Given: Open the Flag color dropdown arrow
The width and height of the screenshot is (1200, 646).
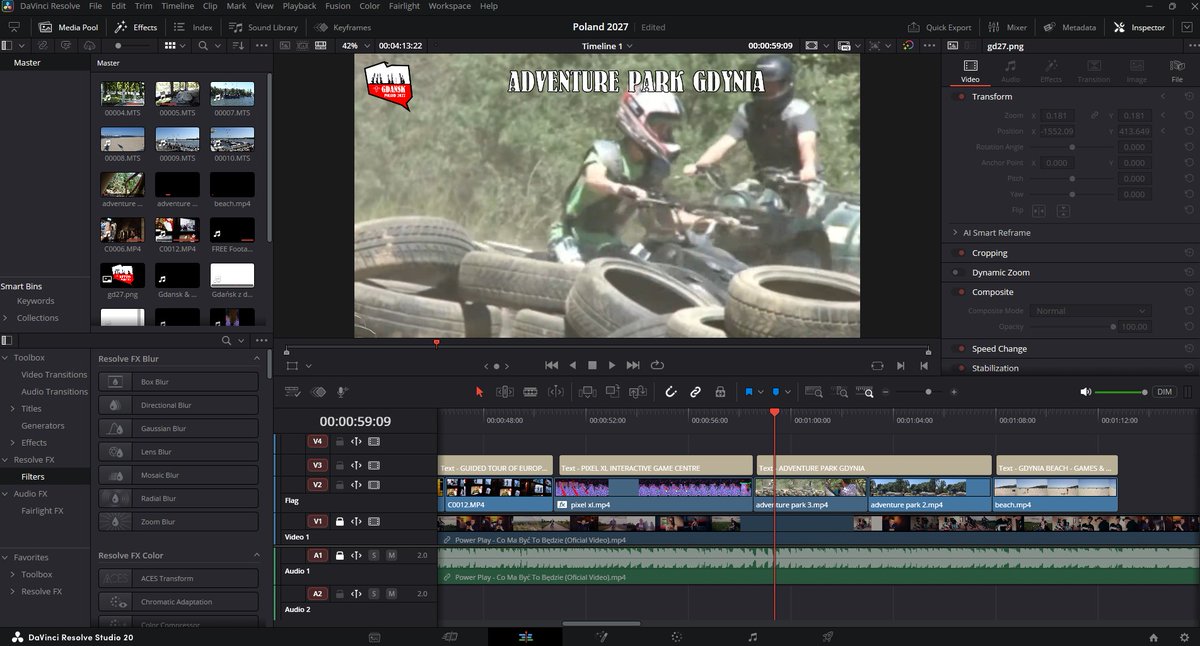Looking at the screenshot, I should [x=761, y=392].
